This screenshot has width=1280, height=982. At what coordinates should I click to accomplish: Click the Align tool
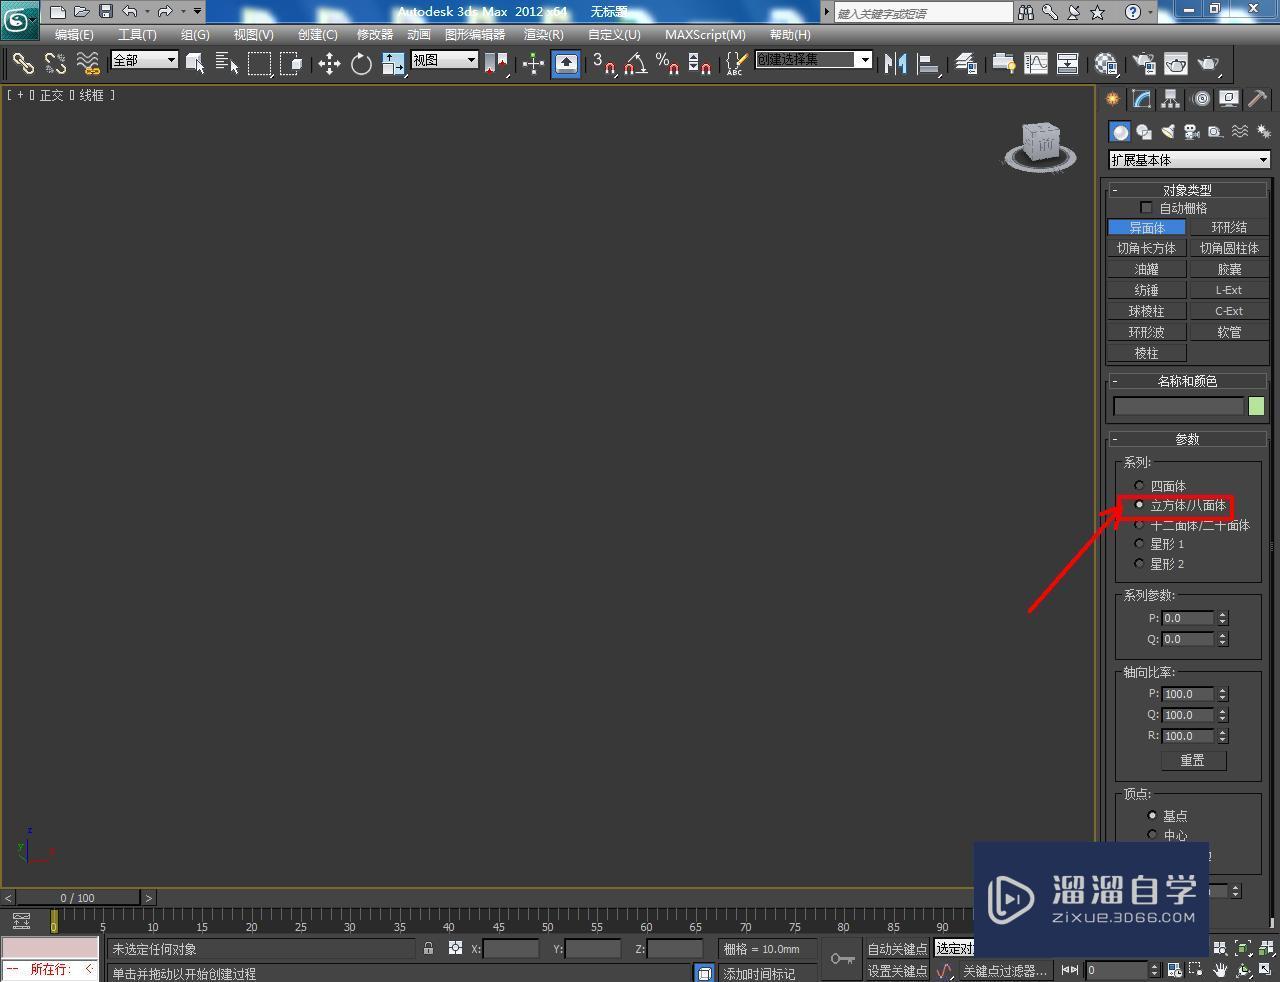click(x=929, y=63)
